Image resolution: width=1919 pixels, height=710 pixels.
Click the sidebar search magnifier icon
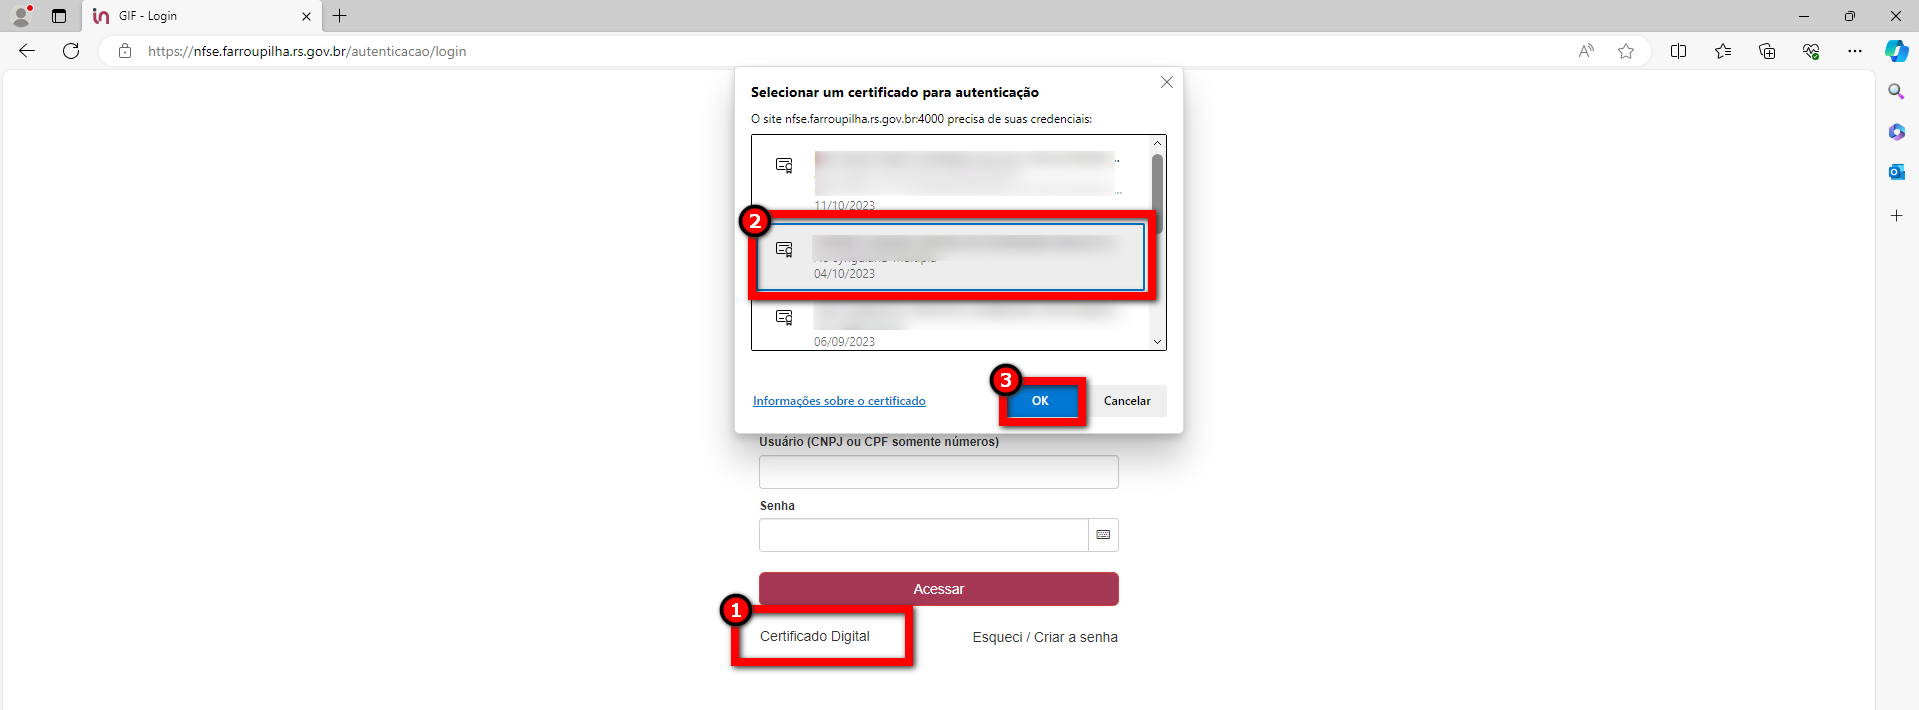pos(1896,92)
